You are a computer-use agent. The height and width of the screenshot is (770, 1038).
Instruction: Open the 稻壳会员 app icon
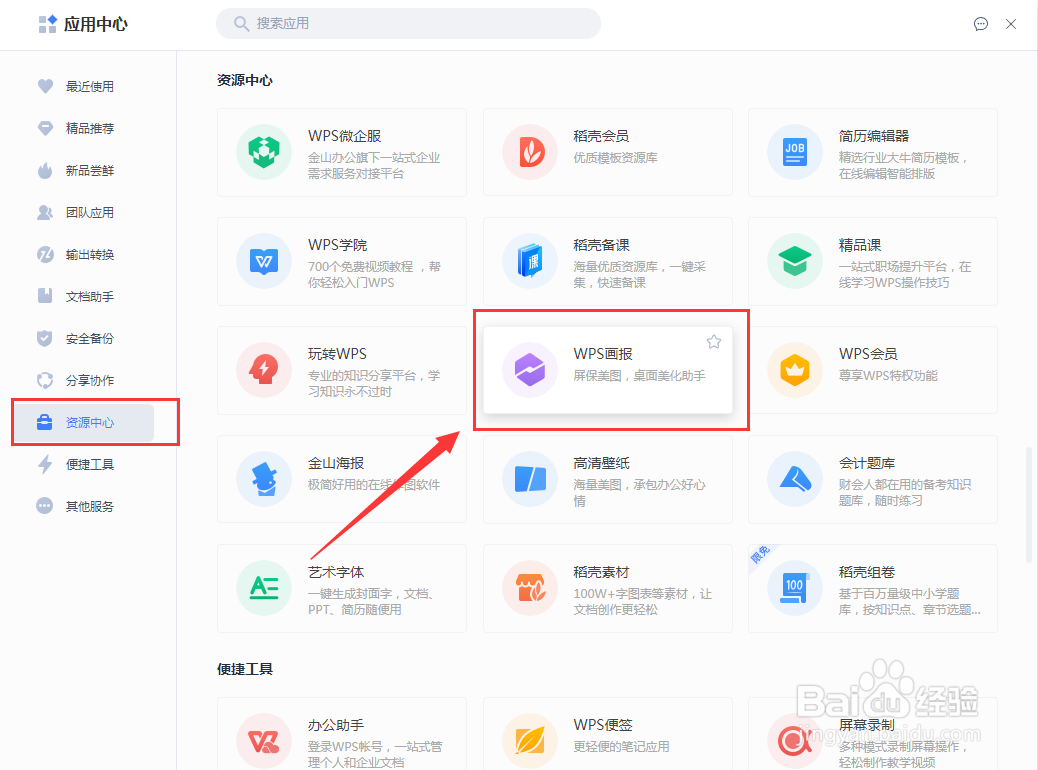pos(530,152)
